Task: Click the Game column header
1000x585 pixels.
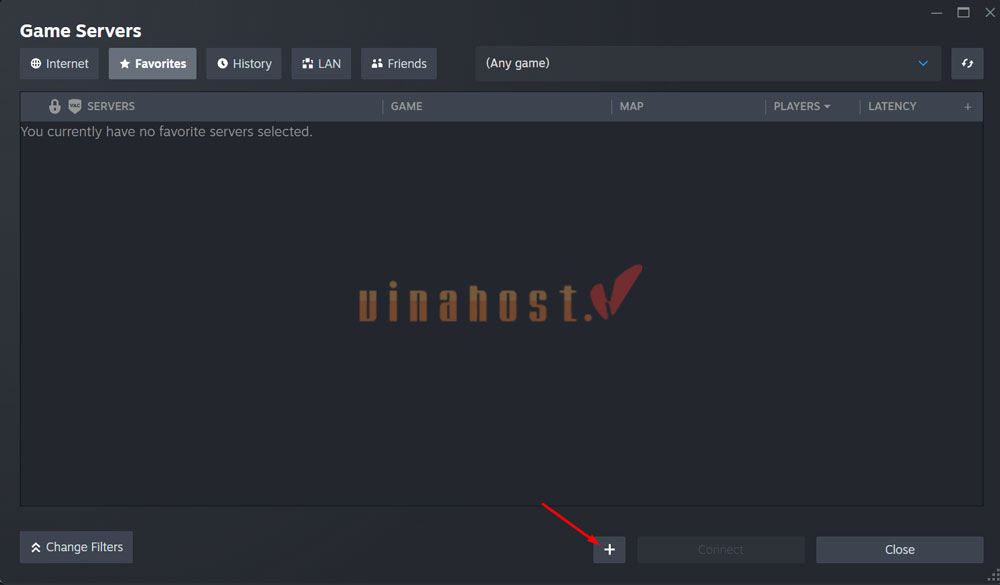Action: 406,106
